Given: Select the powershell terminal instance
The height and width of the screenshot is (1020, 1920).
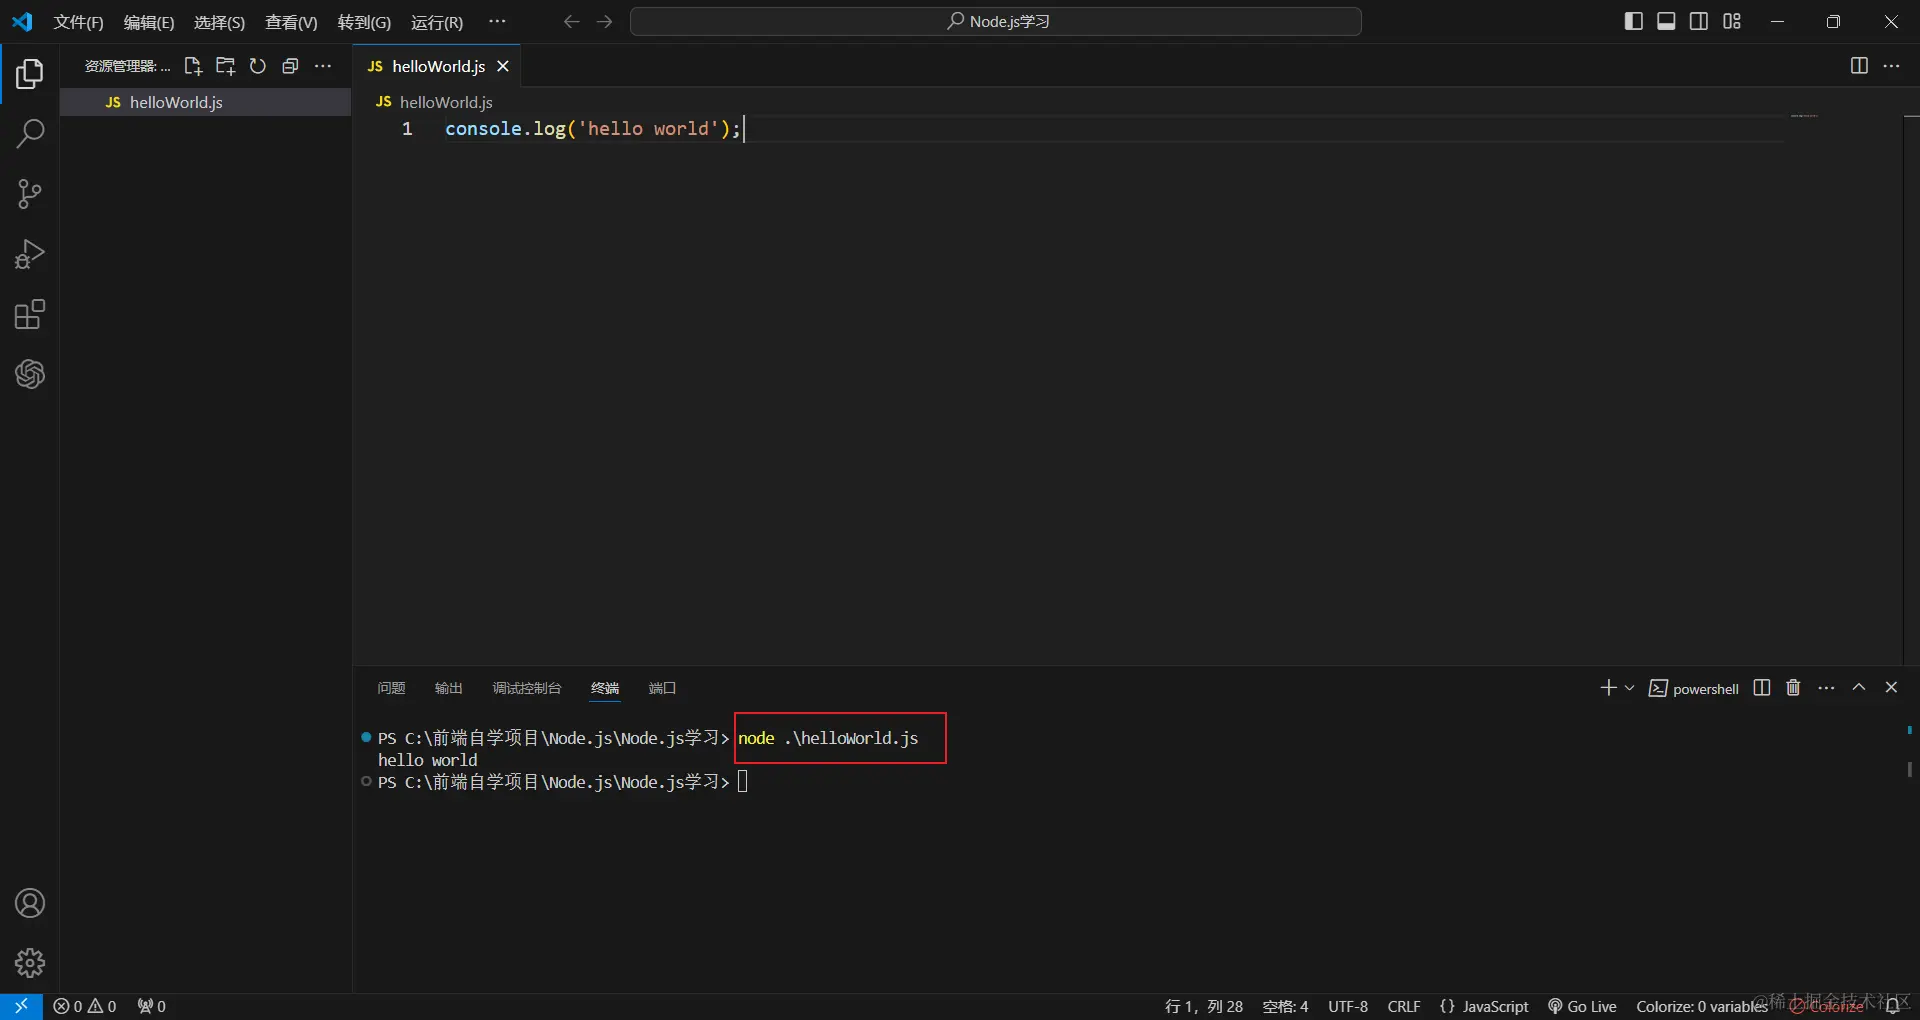Looking at the screenshot, I should (1694, 689).
